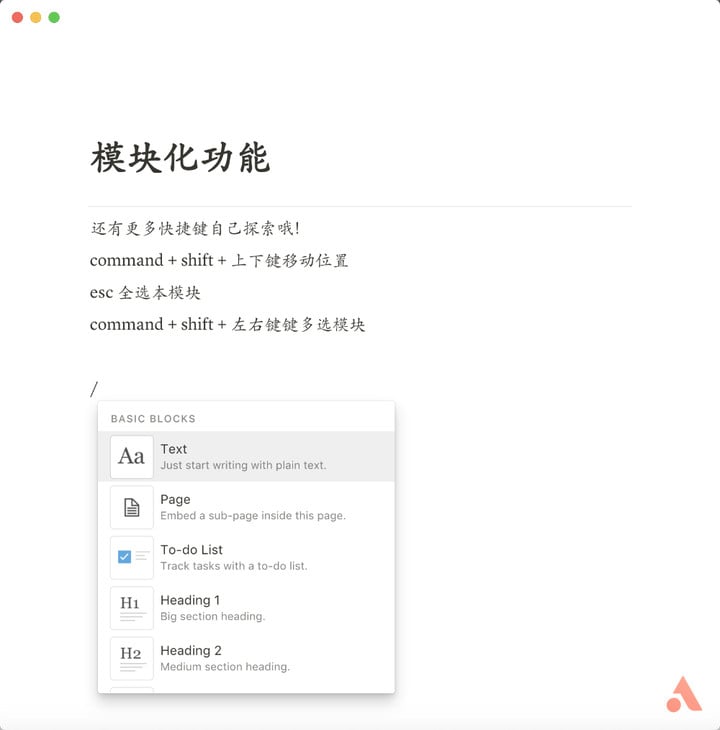The height and width of the screenshot is (730, 720).
Task: Choose Page to embed a sub-page
Action: pyautogui.click(x=246, y=507)
